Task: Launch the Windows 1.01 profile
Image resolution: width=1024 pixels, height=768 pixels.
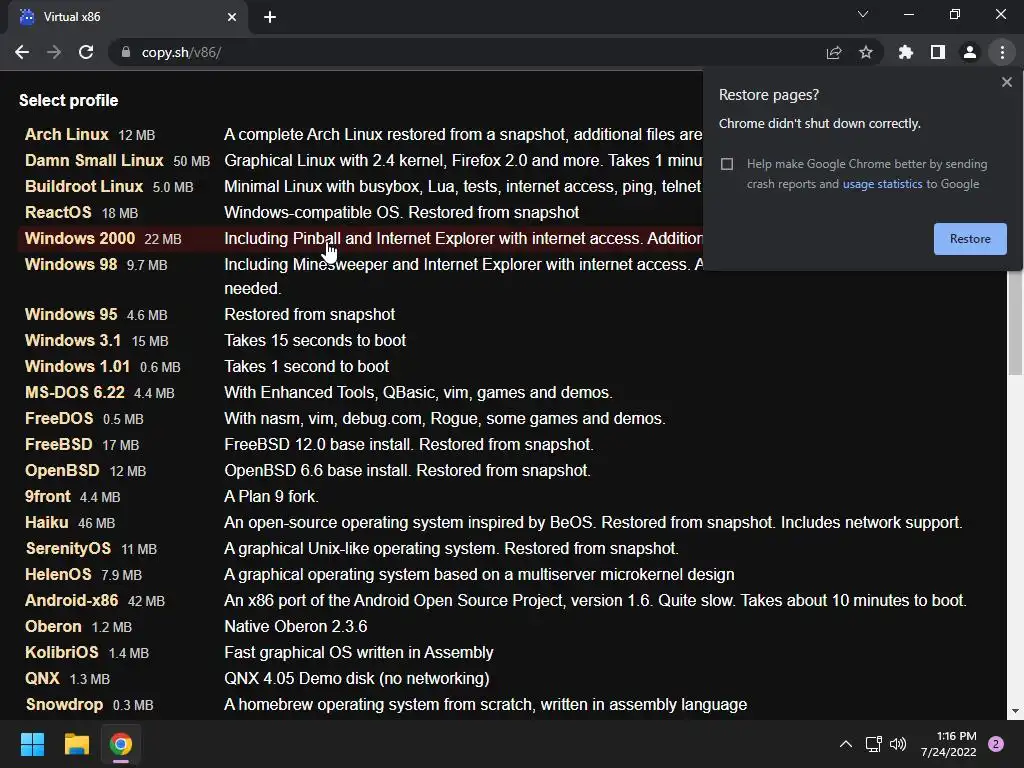Action: [78, 367]
